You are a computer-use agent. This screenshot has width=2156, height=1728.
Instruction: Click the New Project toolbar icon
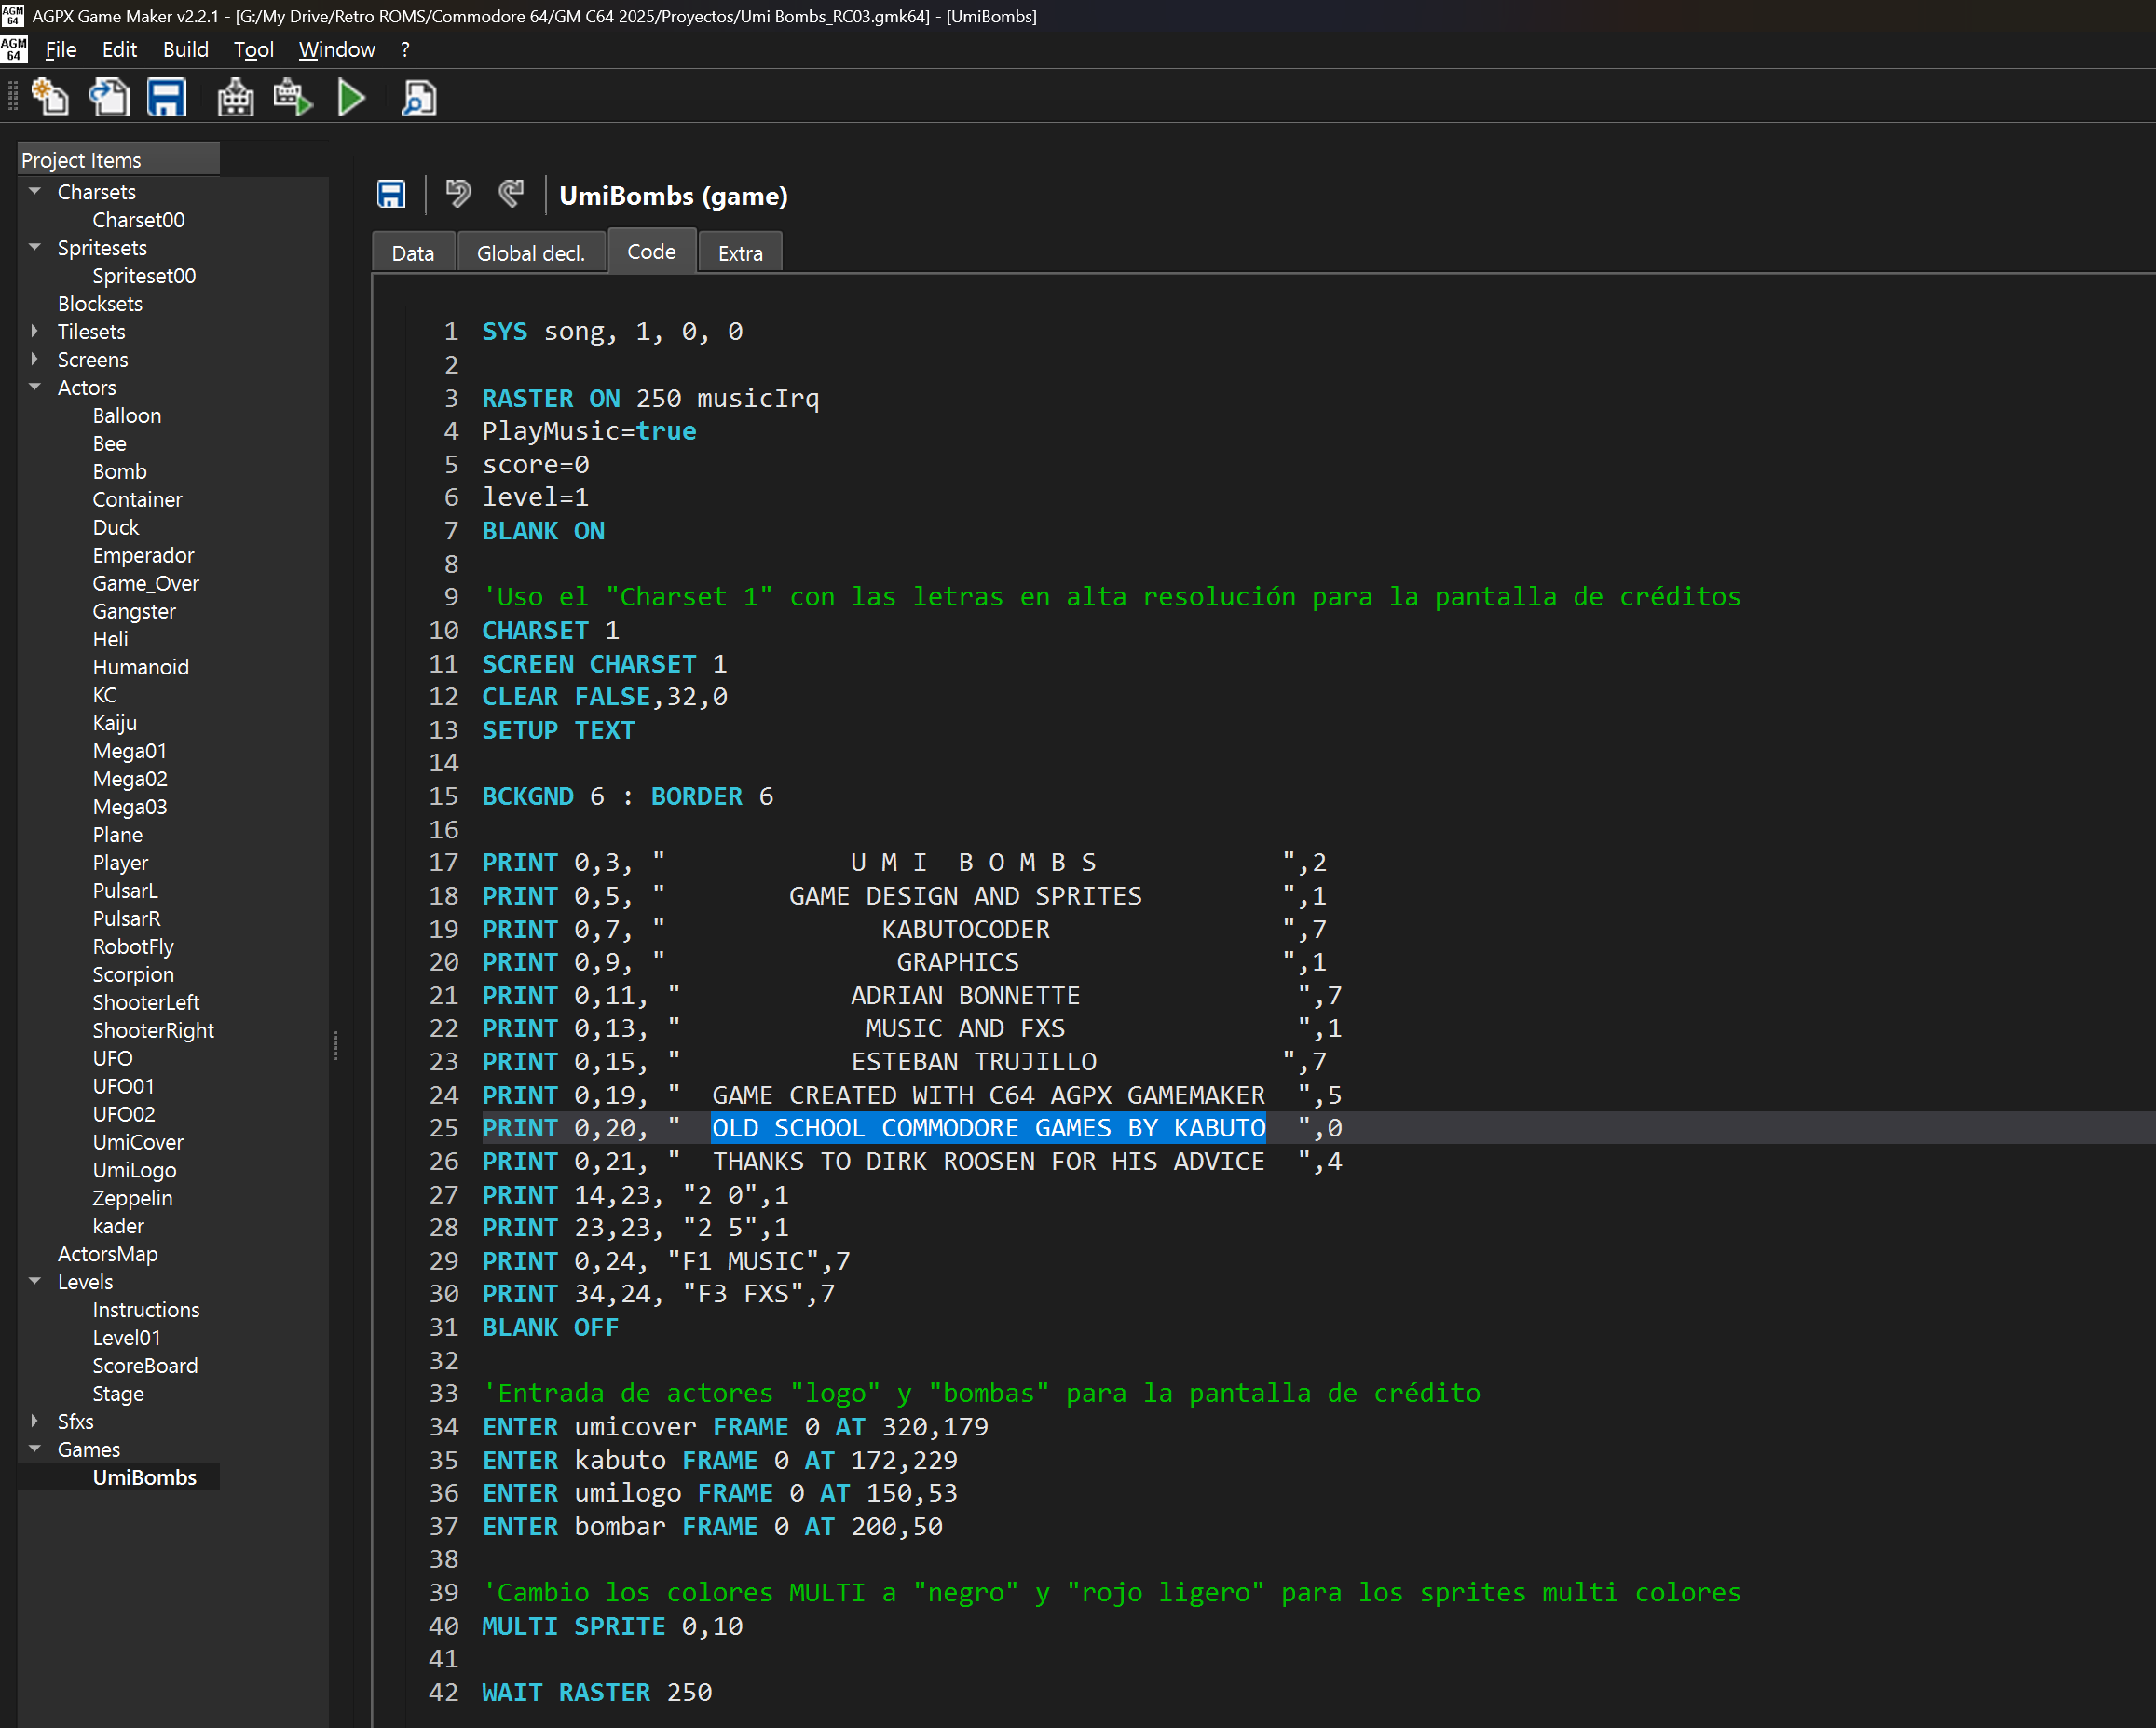point(50,98)
